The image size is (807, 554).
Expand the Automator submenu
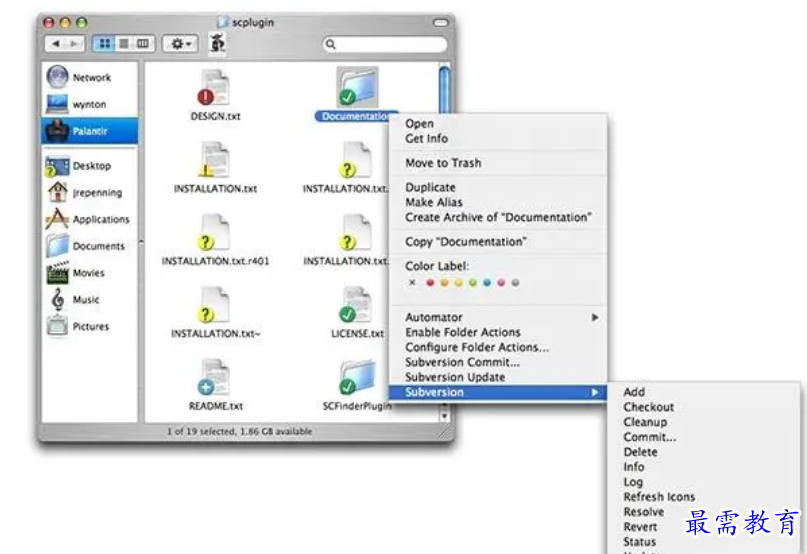coord(498,317)
